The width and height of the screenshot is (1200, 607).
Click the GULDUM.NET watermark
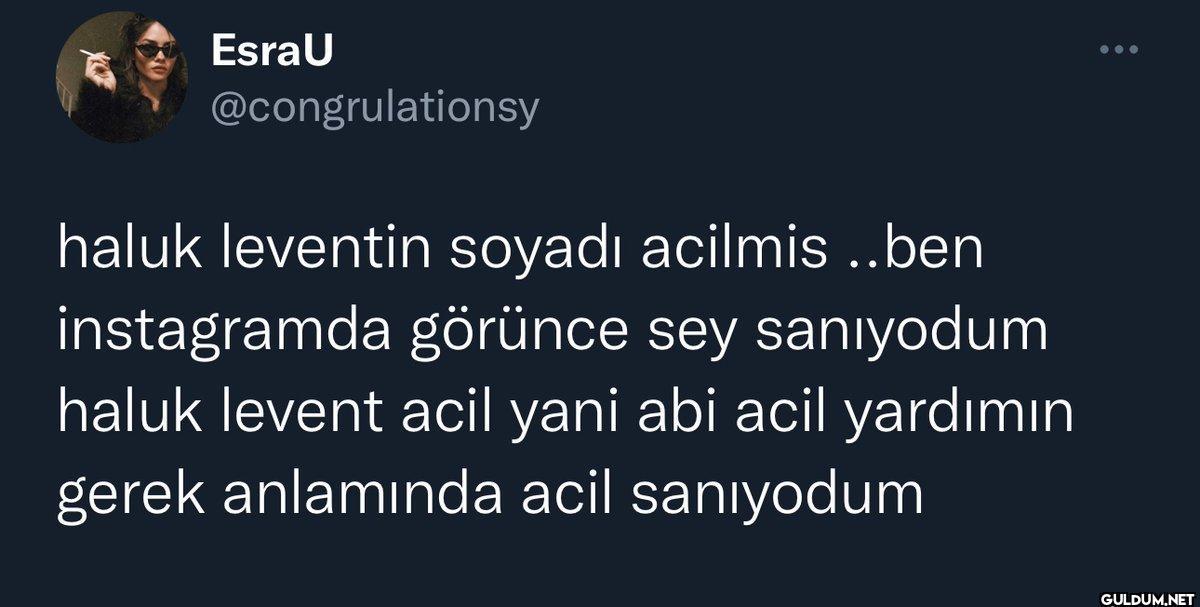click(x=1148, y=598)
